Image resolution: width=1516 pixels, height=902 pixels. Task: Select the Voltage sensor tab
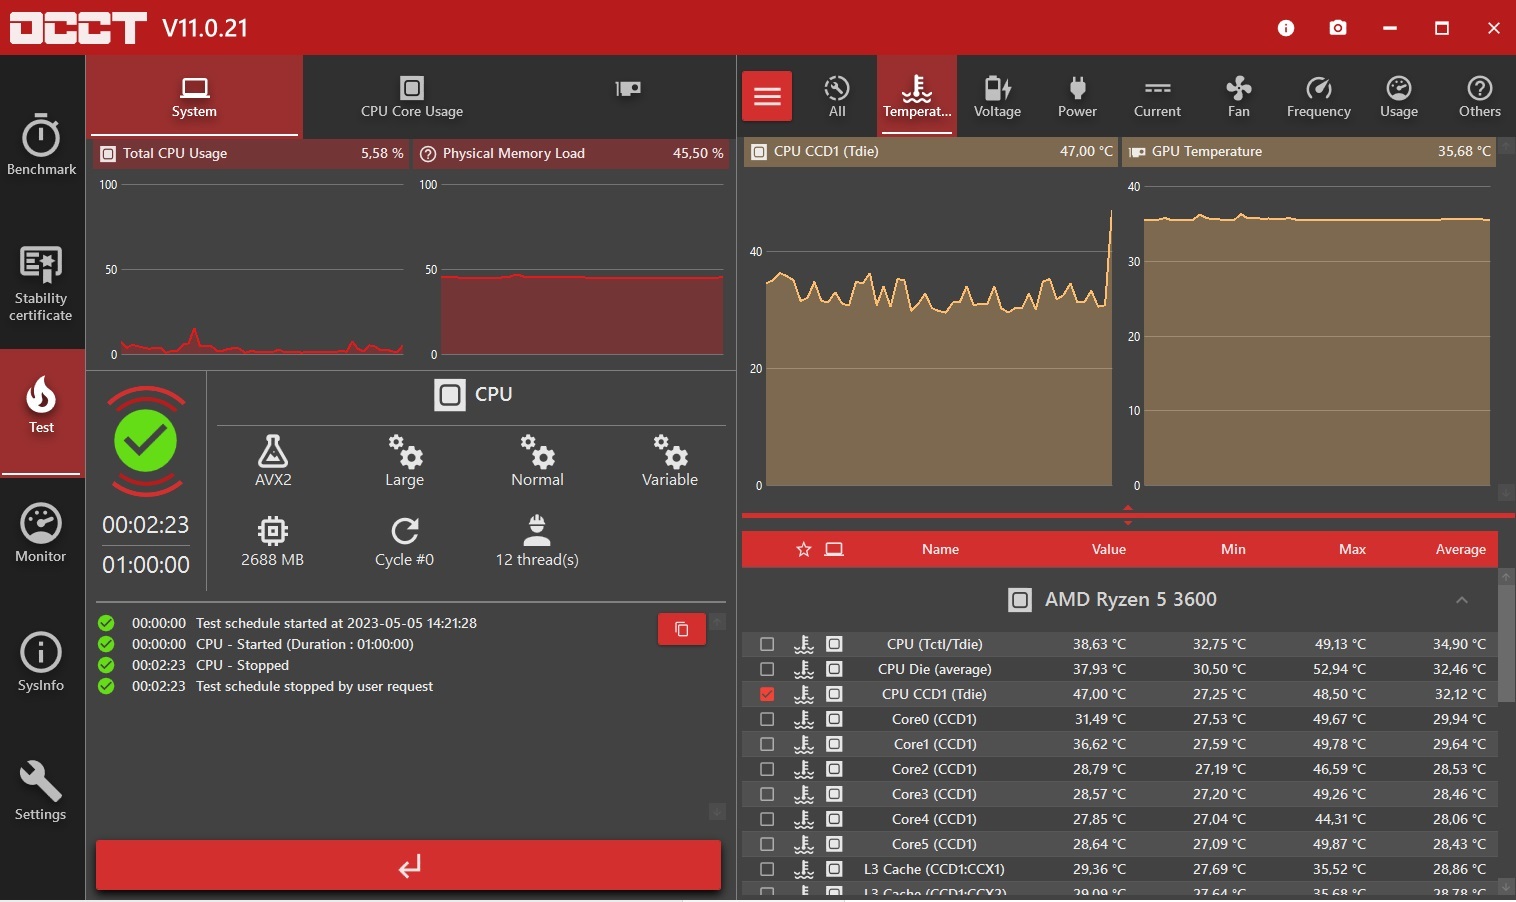pos(997,97)
